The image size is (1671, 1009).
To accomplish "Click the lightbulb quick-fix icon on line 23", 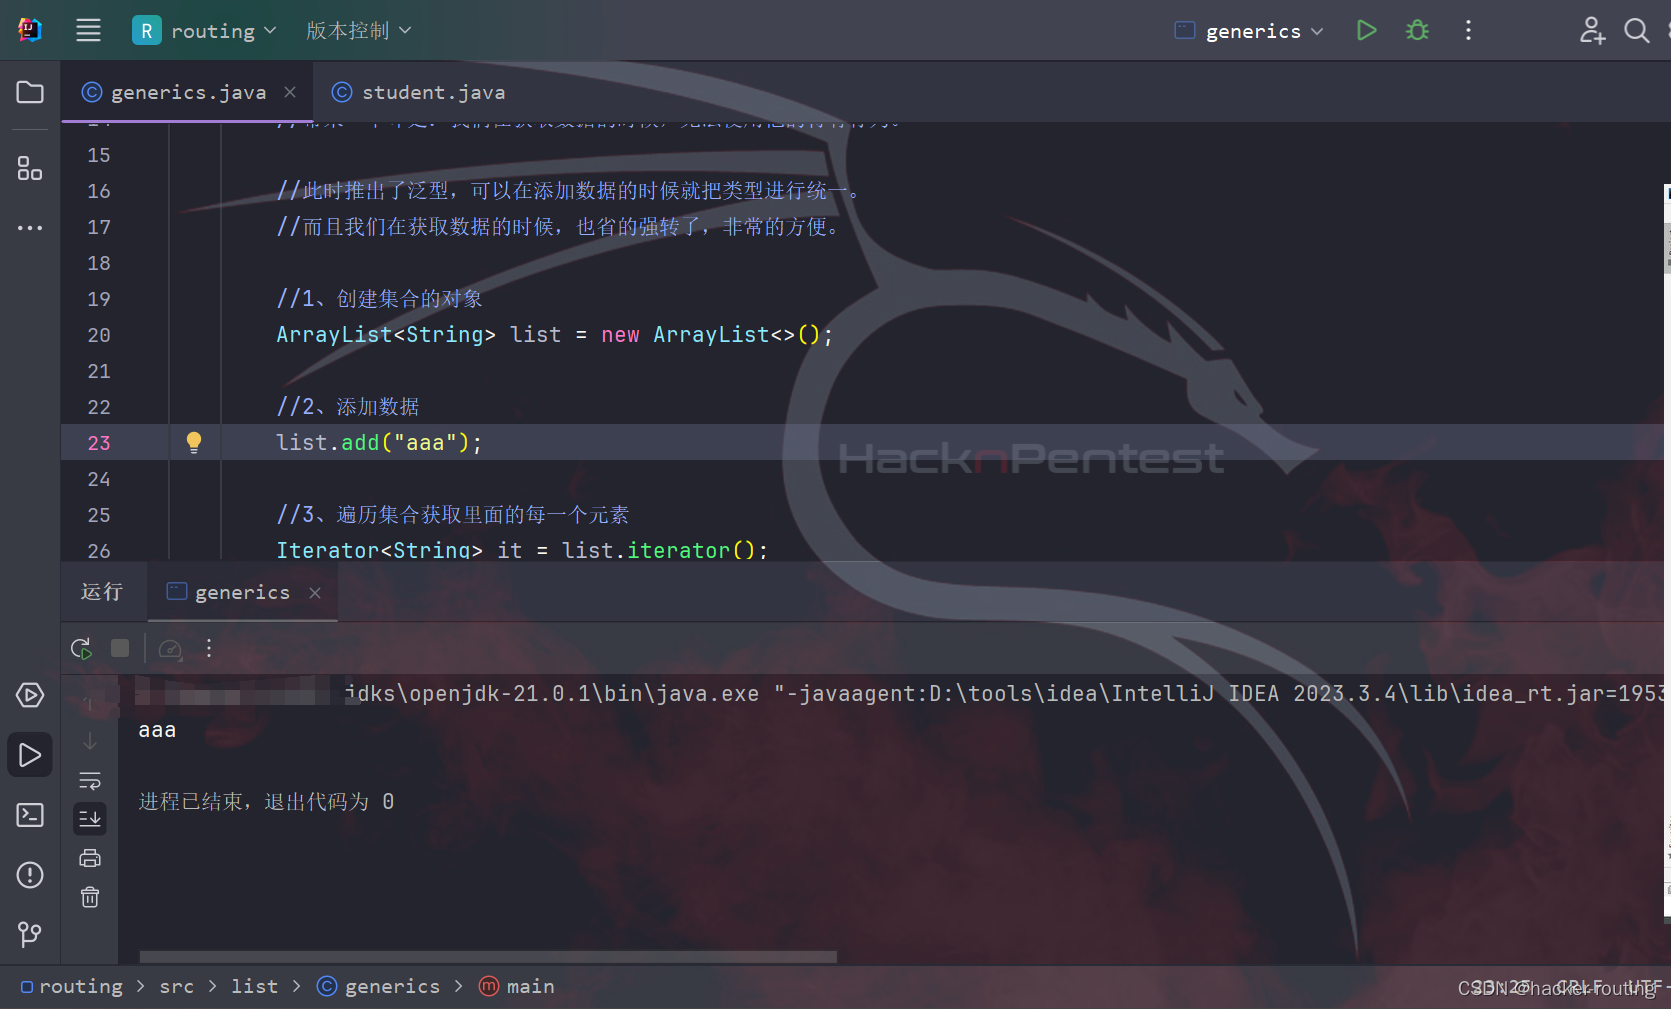I will (194, 443).
